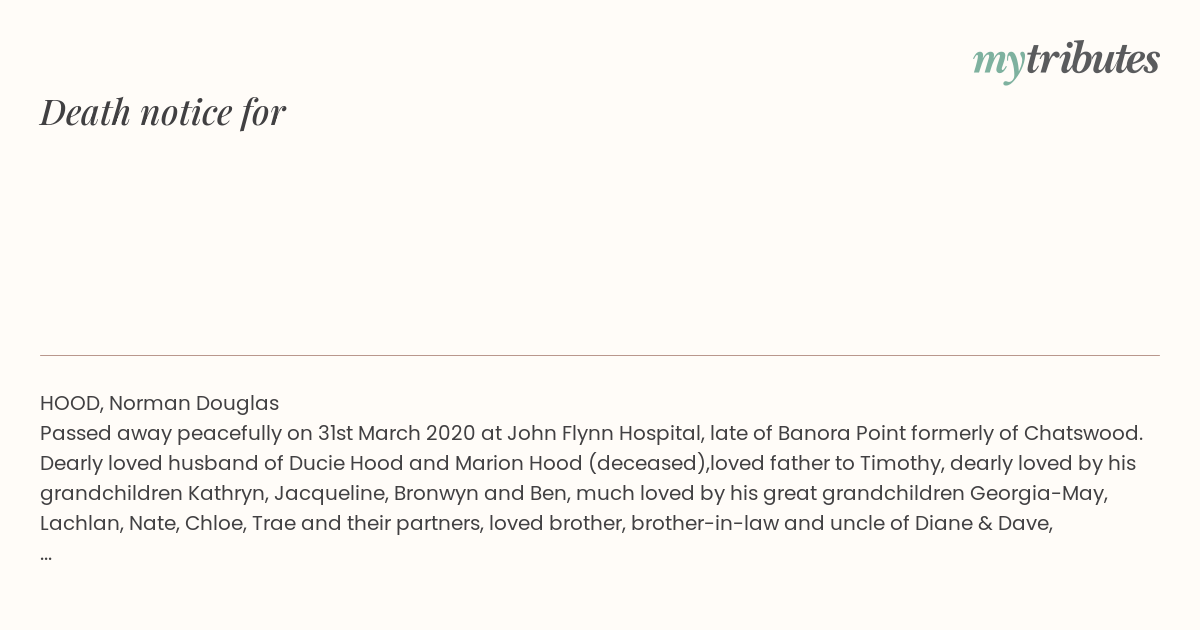Click the mytributes logo

1066,60
